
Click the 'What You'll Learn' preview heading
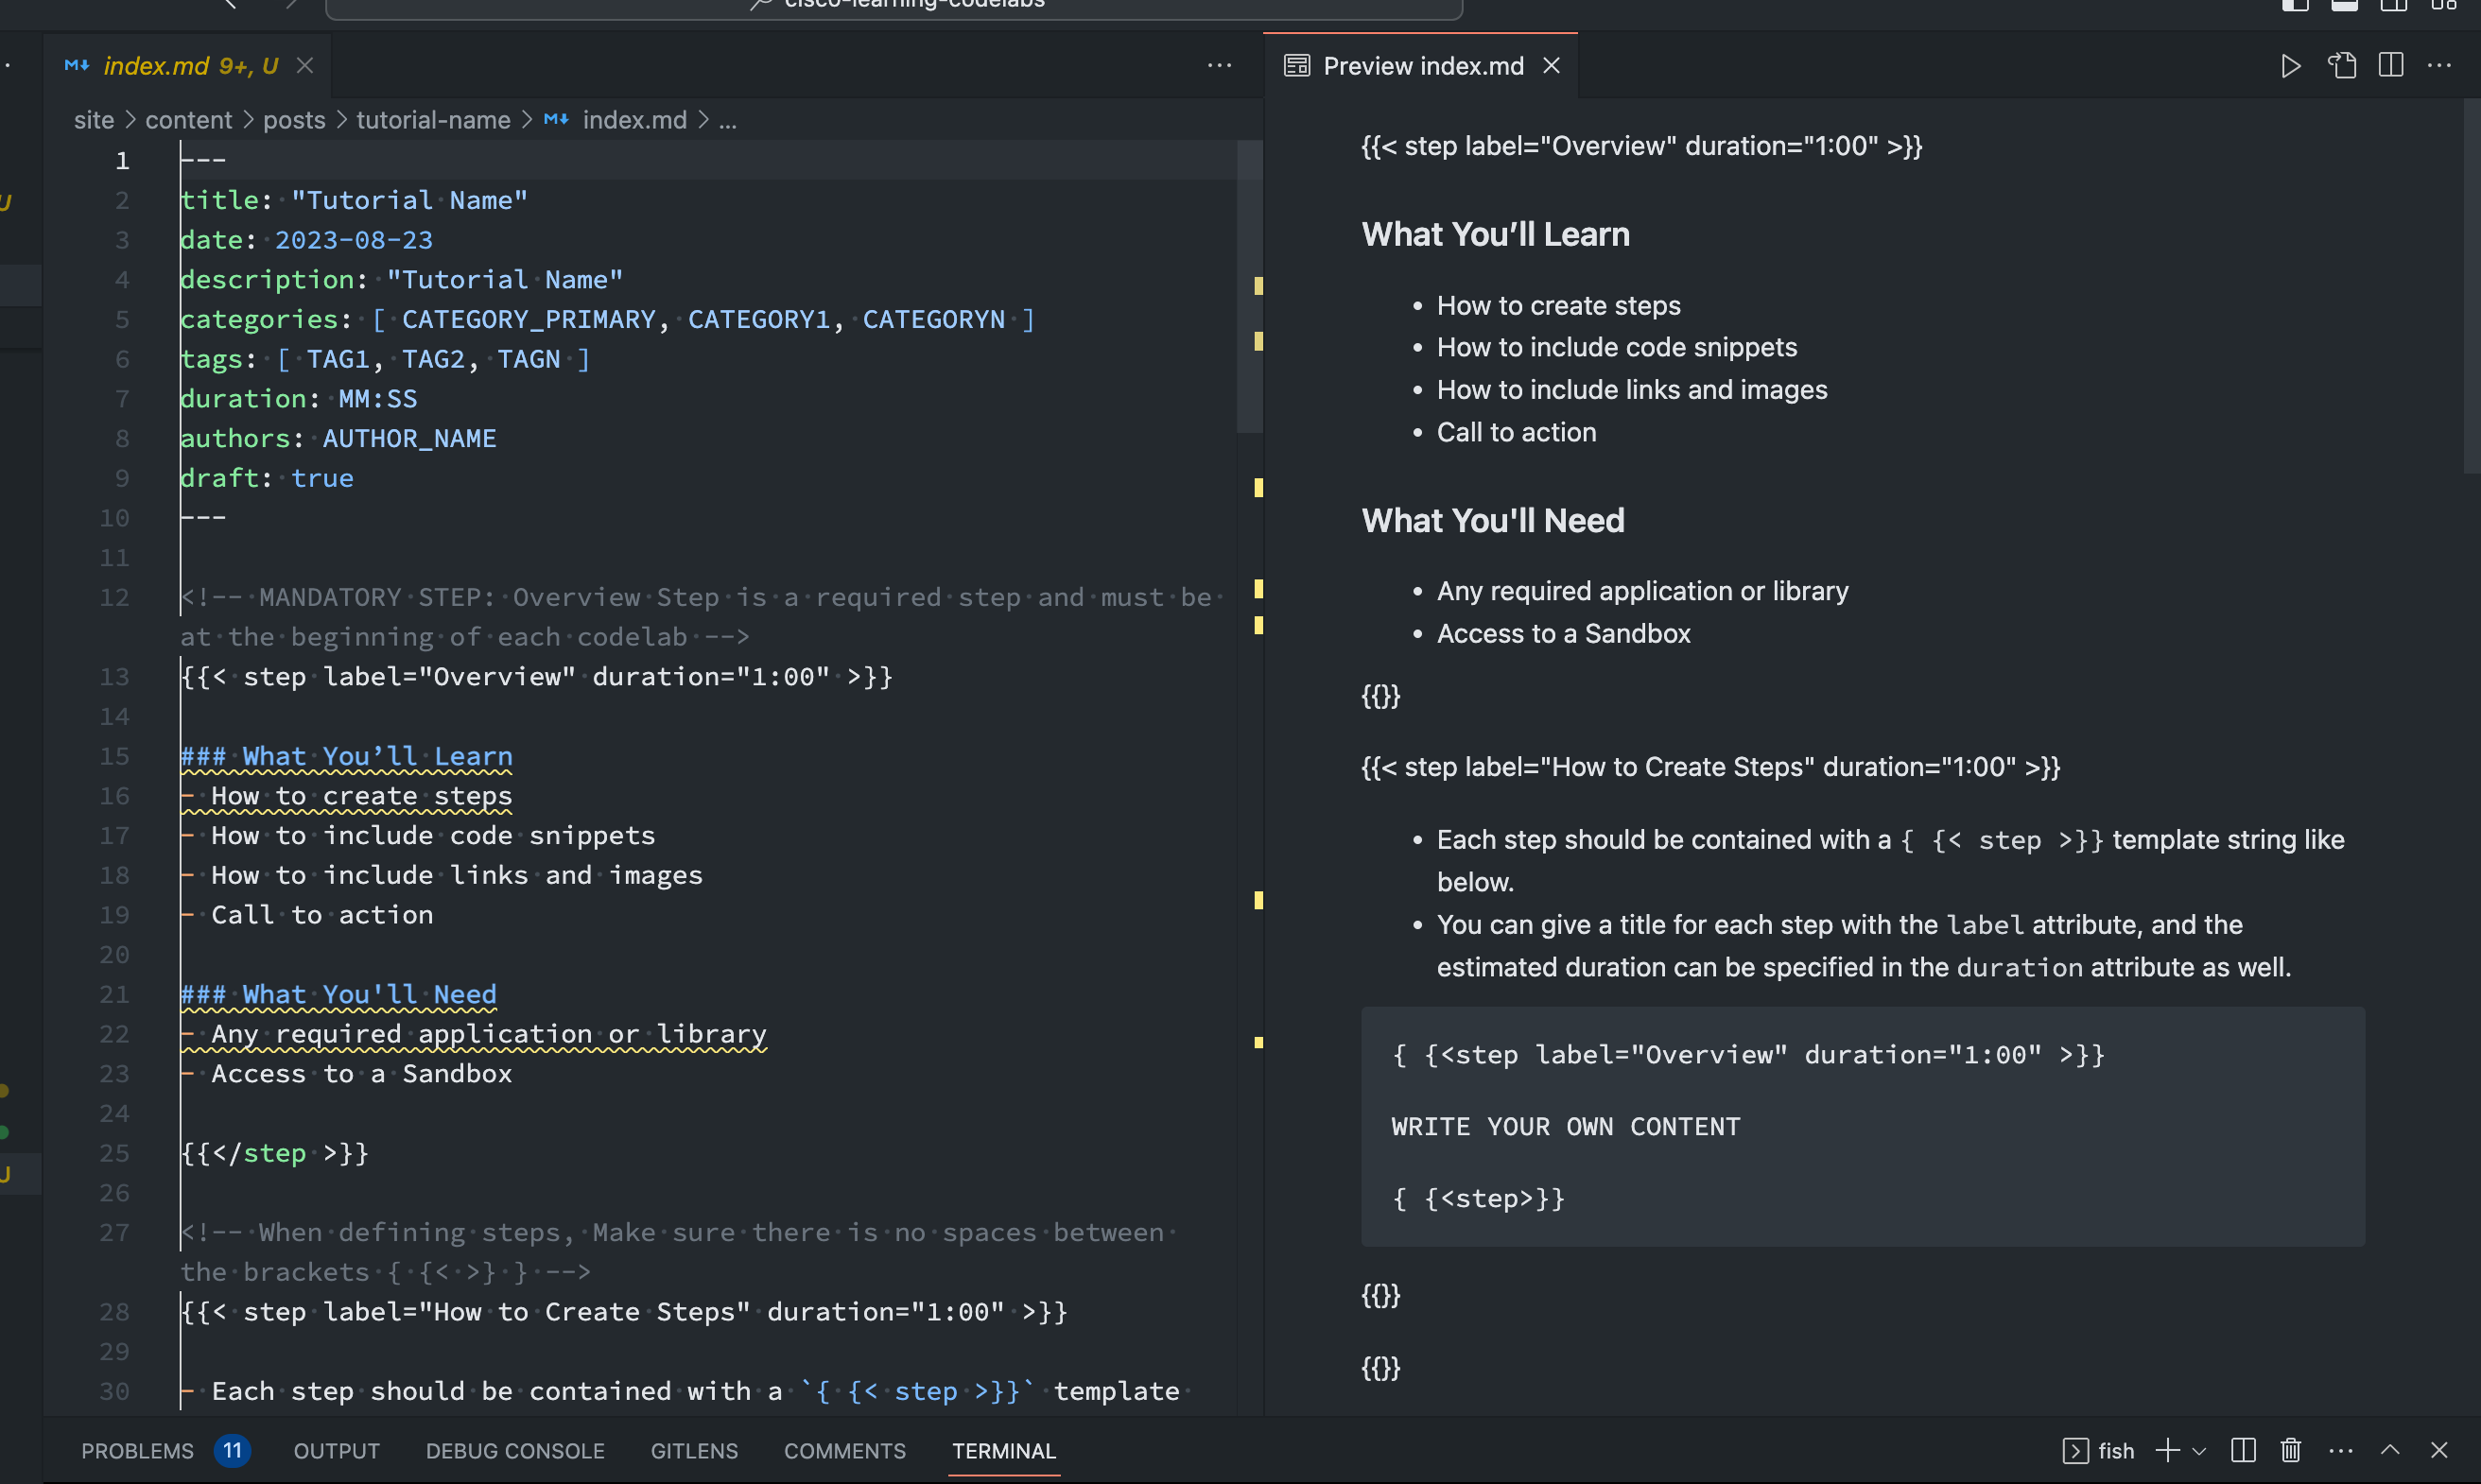pyautogui.click(x=1495, y=234)
